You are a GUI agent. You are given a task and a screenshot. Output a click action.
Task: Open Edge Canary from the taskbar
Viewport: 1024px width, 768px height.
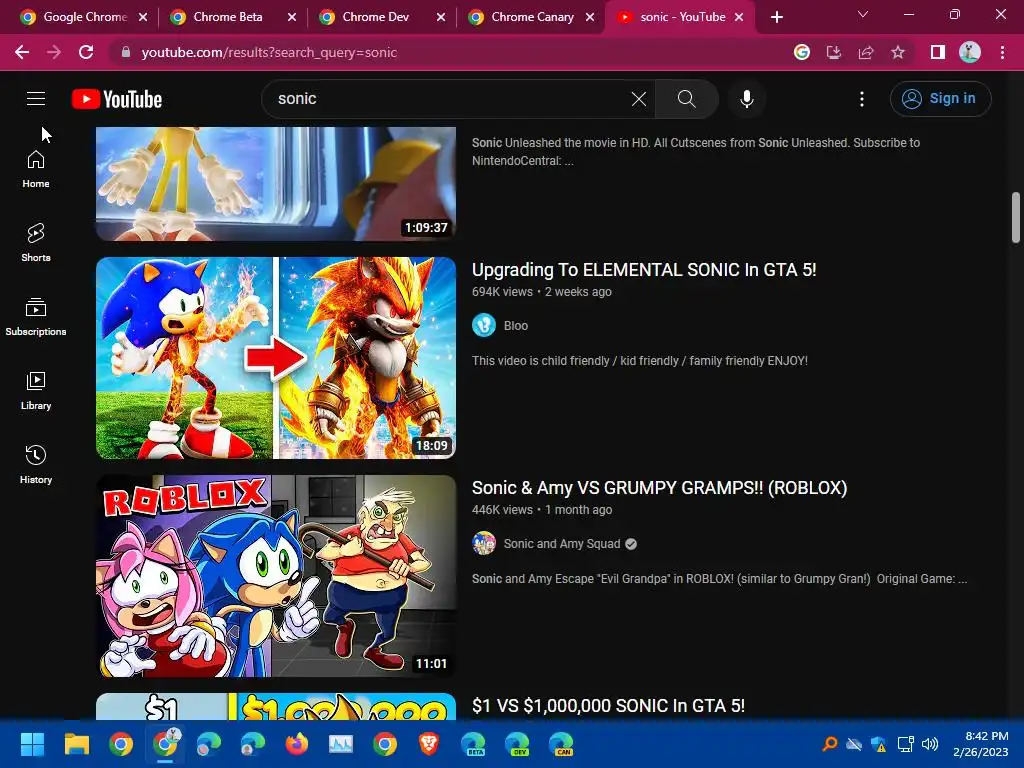tap(561, 744)
